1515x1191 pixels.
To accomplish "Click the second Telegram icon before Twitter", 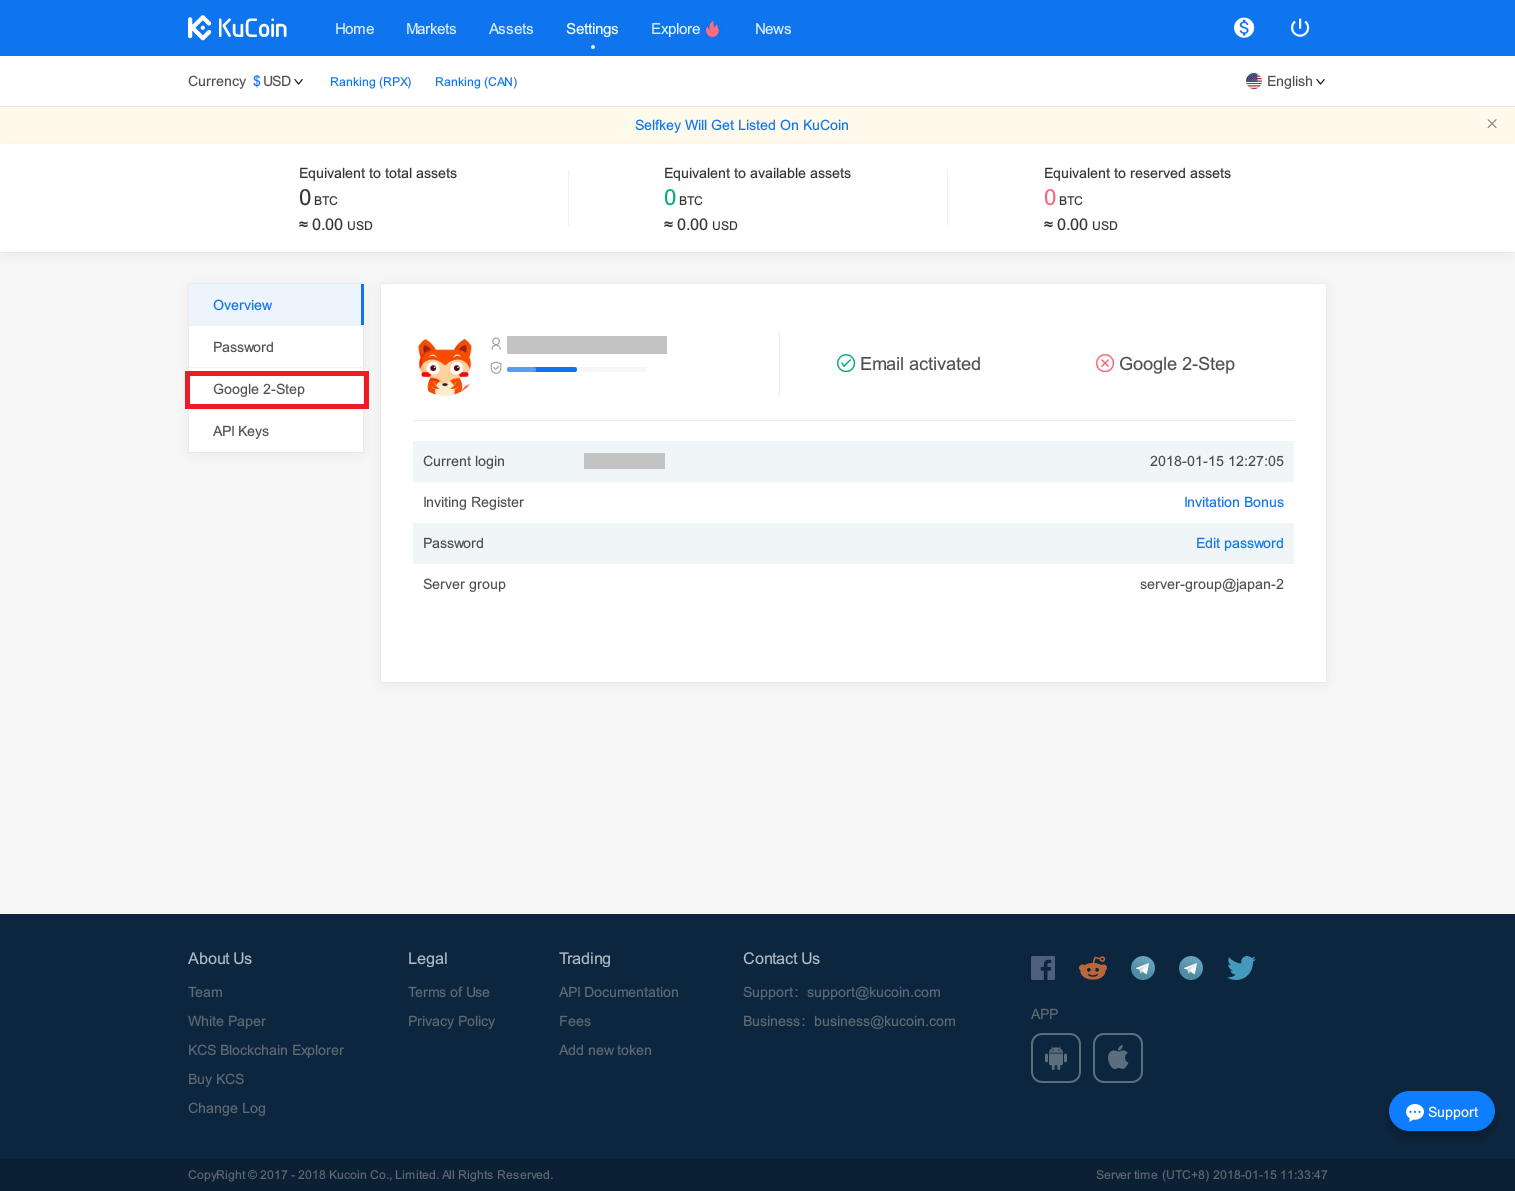I will point(1191,968).
